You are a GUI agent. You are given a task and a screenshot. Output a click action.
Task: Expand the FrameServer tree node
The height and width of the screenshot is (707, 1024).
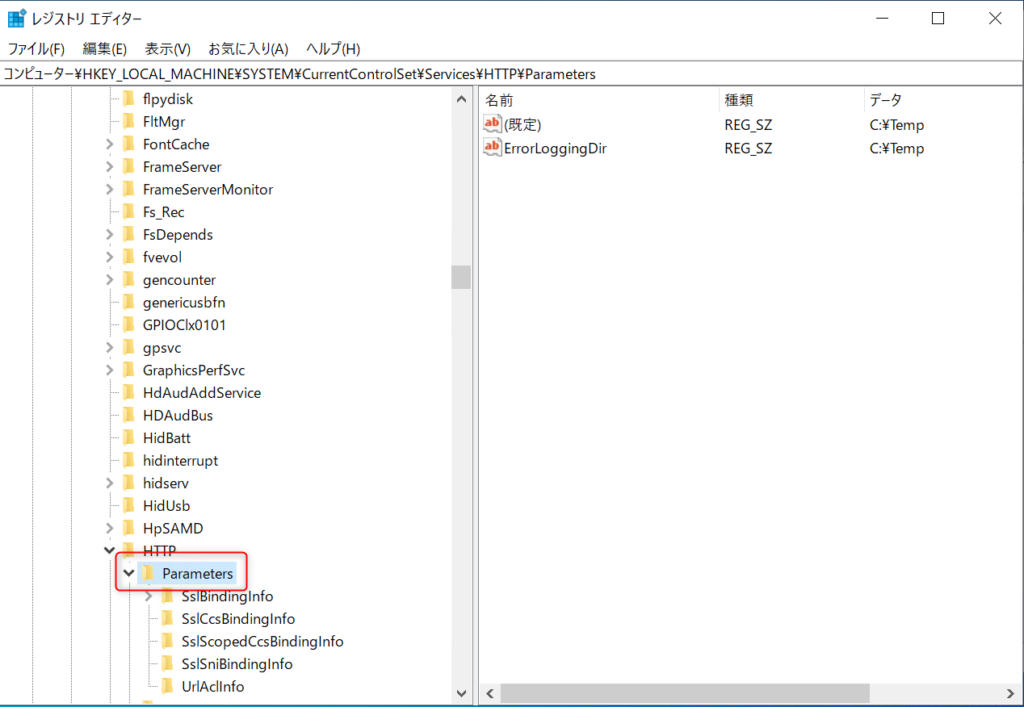click(110, 166)
